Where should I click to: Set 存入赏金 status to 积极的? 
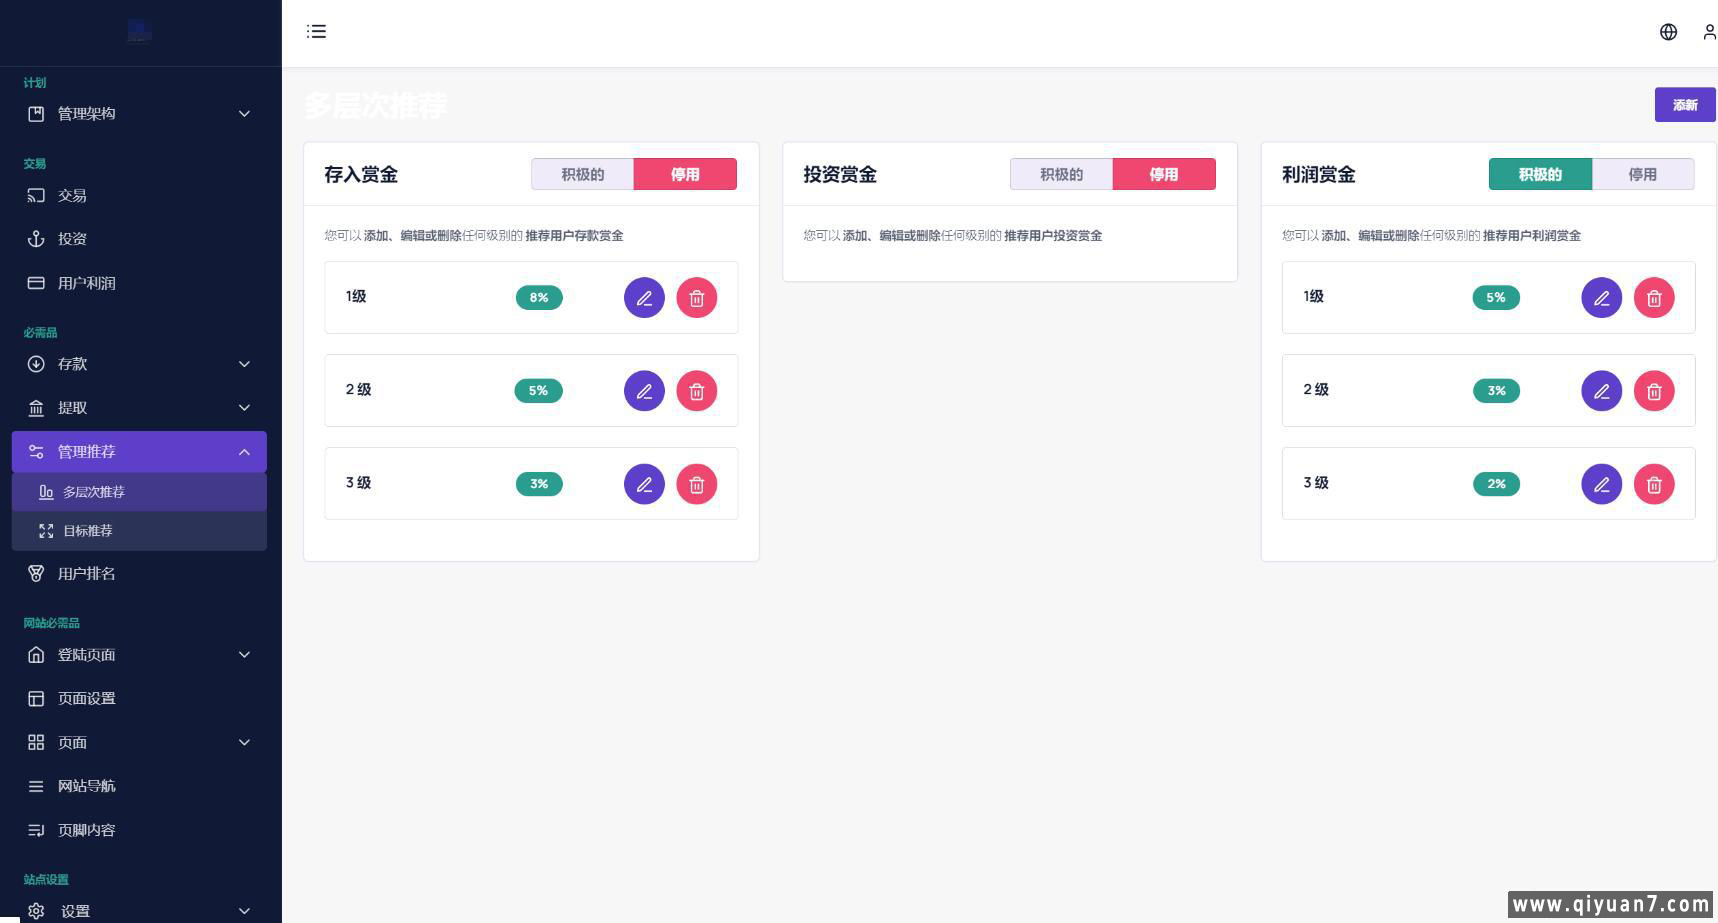pyautogui.click(x=582, y=174)
